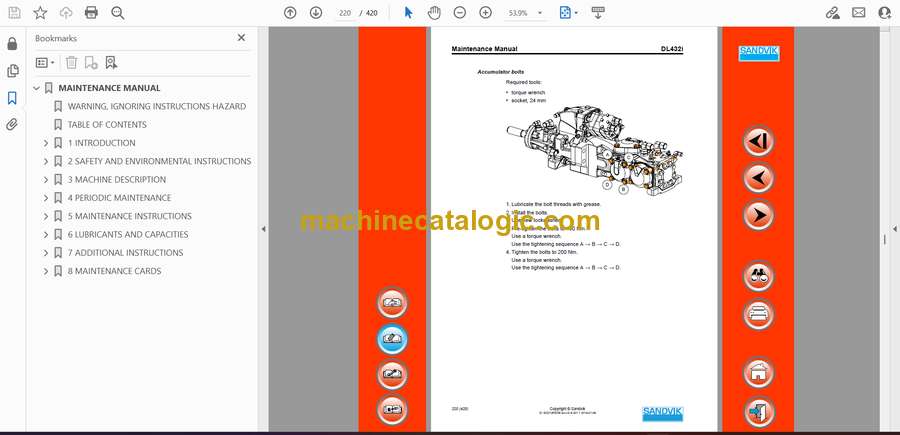Select the Bookmarks panel icon
This screenshot has width=900, height=435.
coord(12,98)
